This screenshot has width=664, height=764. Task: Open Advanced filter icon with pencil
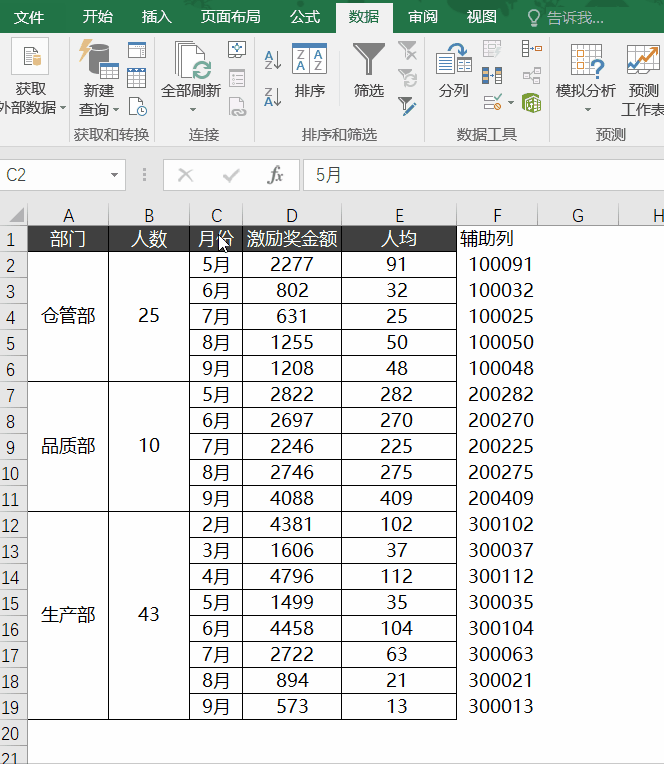click(407, 106)
